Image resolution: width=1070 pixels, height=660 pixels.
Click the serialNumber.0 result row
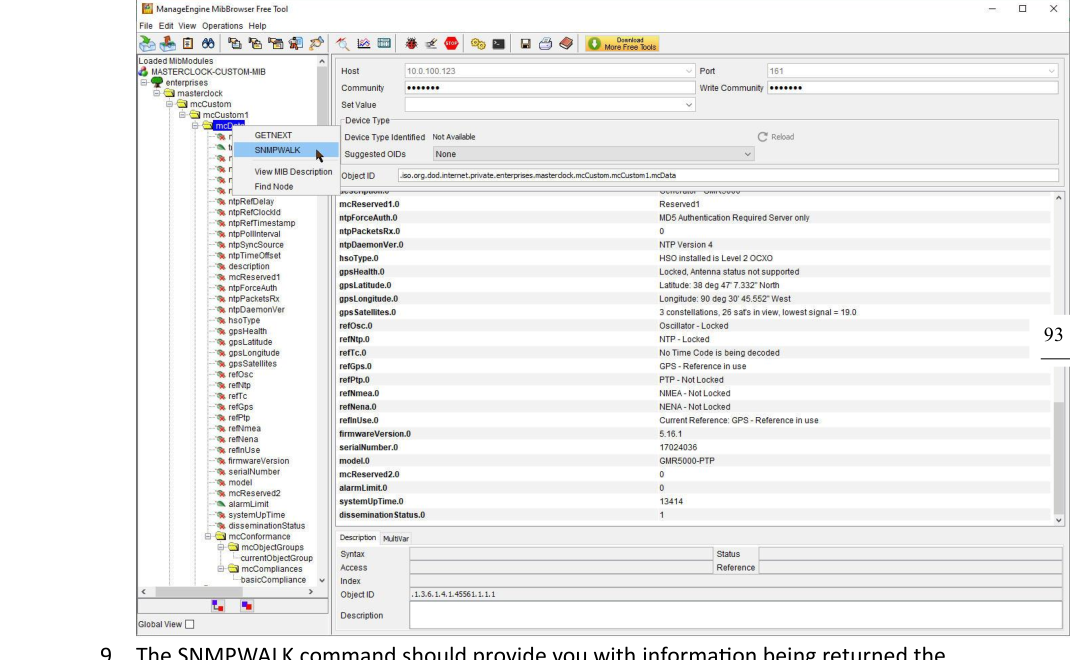(694, 447)
